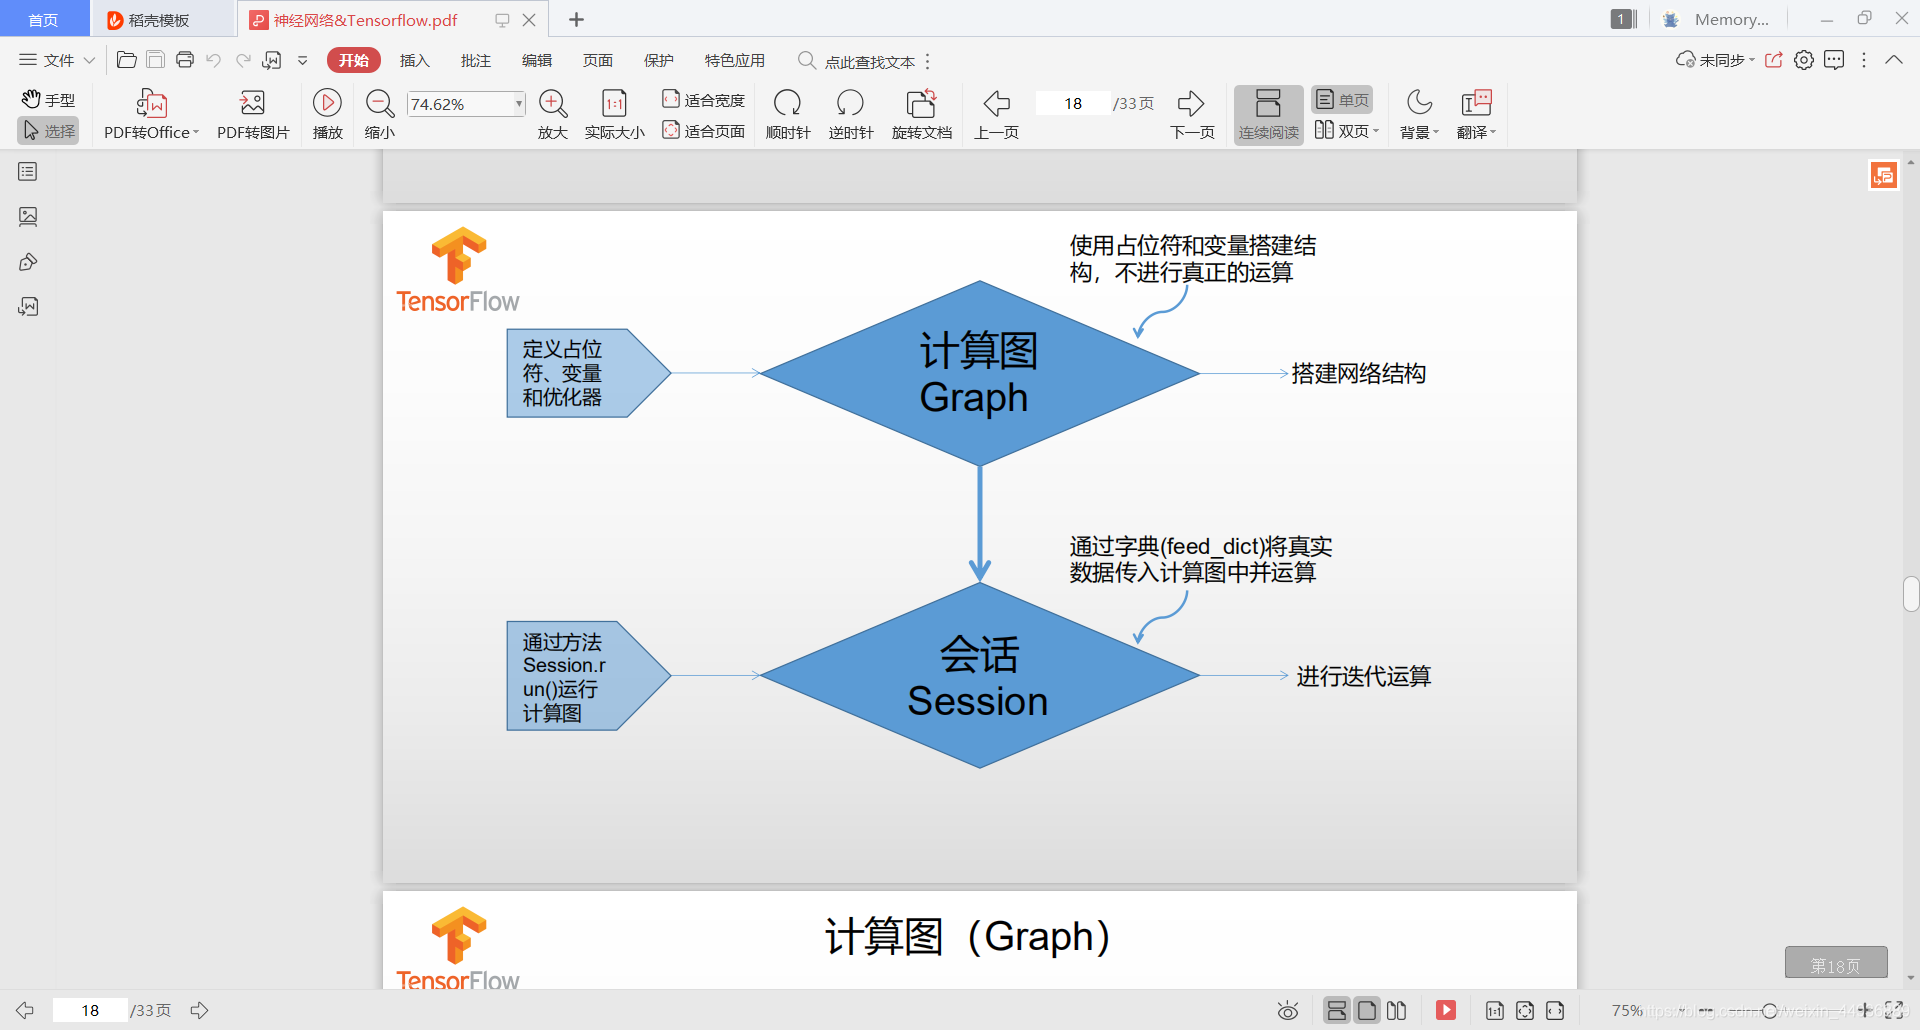Image resolution: width=1920 pixels, height=1030 pixels.
Task: Click the redo arrow
Action: pyautogui.click(x=243, y=60)
